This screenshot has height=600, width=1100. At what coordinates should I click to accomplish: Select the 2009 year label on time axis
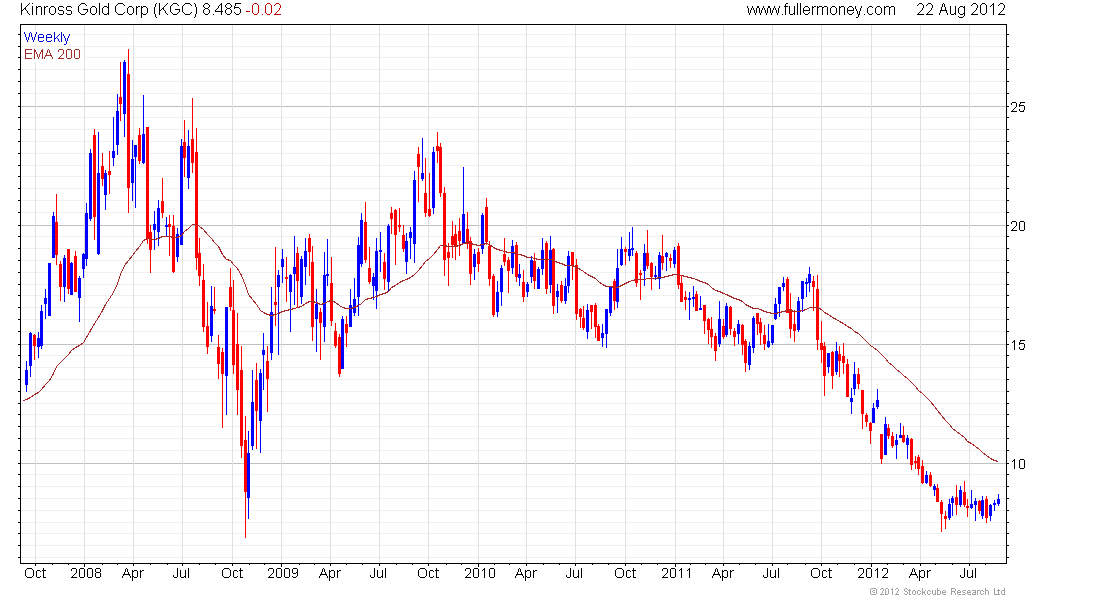pyautogui.click(x=283, y=573)
